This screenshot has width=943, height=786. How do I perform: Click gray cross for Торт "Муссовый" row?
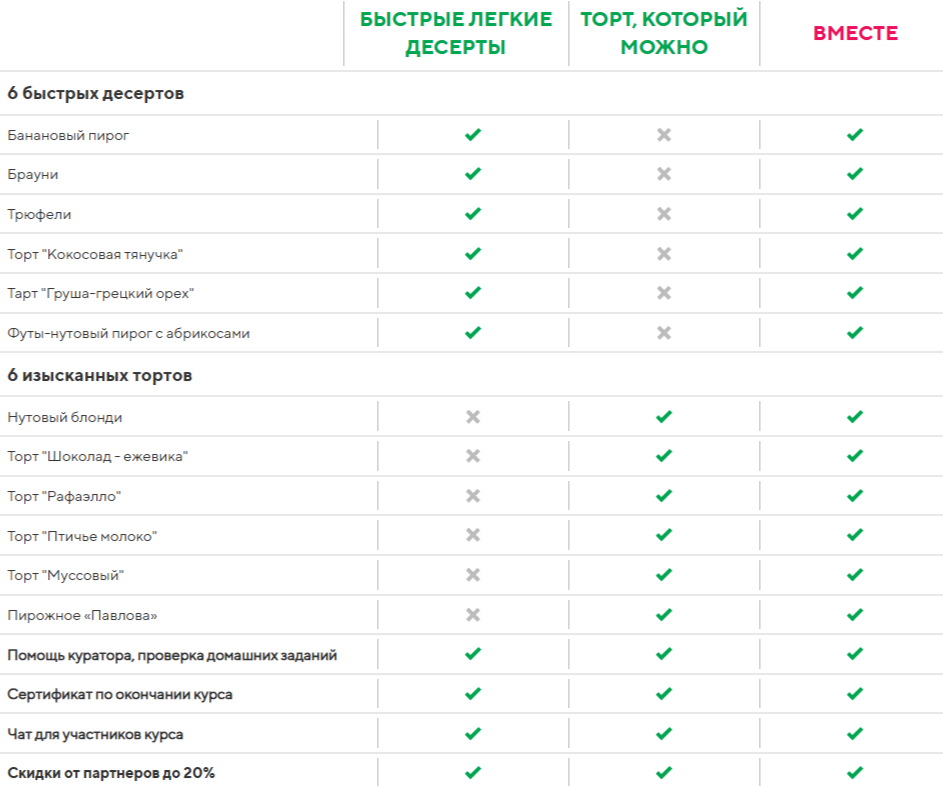(473, 575)
